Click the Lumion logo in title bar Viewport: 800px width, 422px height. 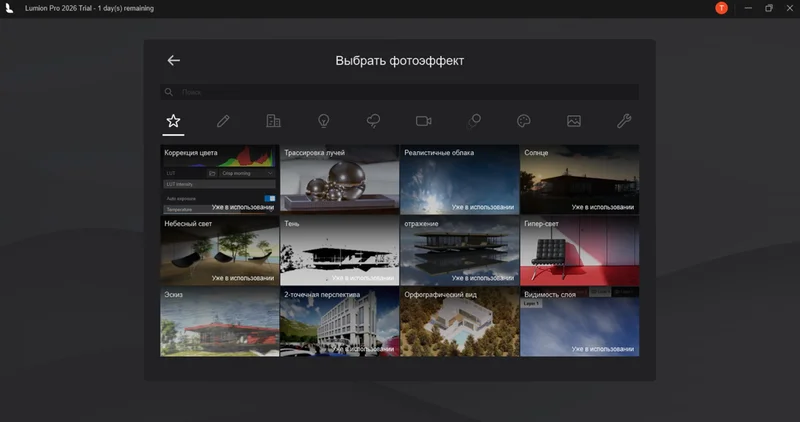point(9,8)
